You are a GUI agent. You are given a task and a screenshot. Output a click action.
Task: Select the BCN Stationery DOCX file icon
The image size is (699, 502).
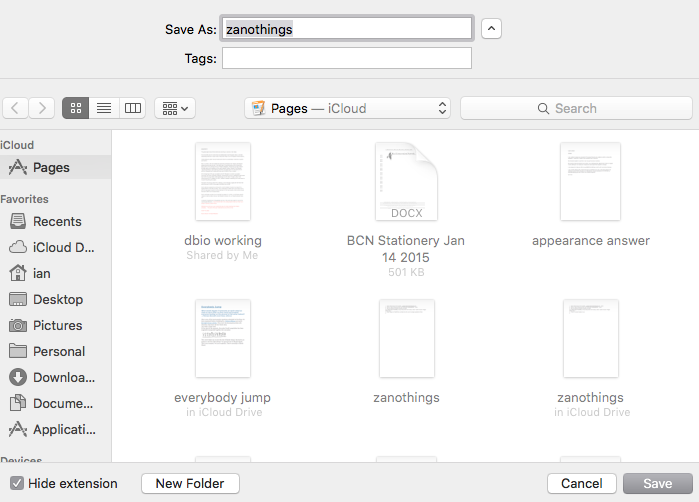click(x=407, y=181)
